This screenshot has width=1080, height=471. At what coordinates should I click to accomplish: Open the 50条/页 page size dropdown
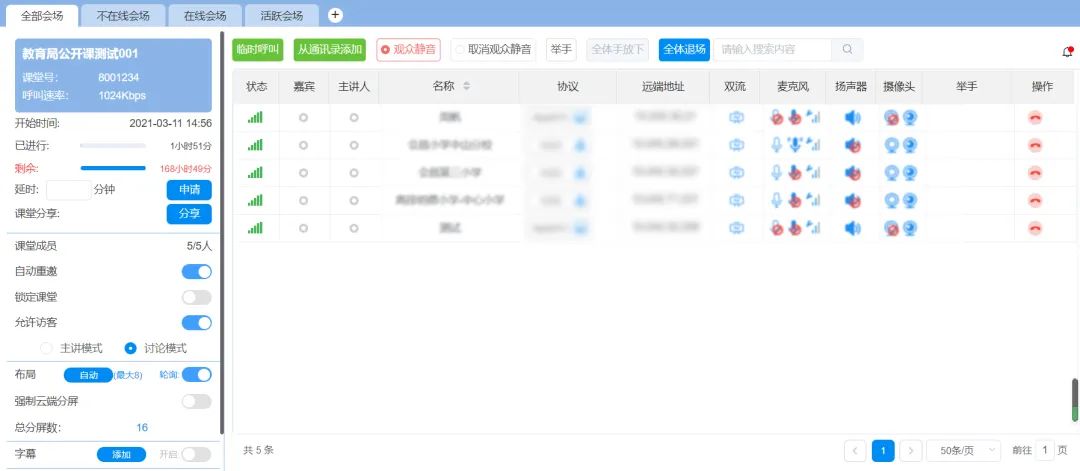pyautogui.click(x=963, y=451)
